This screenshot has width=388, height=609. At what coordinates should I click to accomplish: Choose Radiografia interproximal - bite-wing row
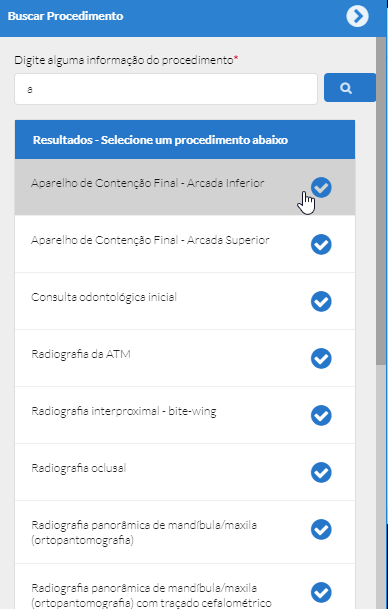point(185,415)
